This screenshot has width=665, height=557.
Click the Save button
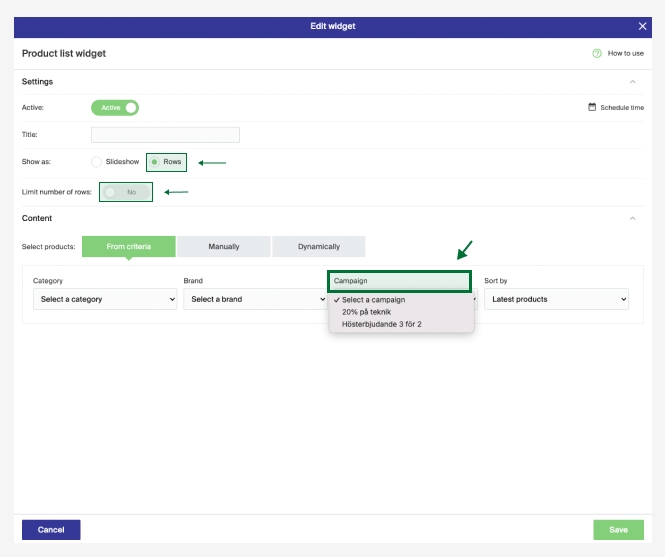618,529
